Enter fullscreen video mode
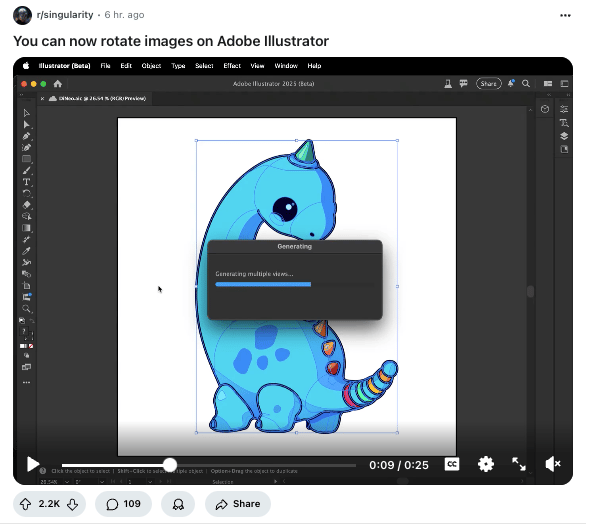Image resolution: width=594 pixels, height=525 pixels. point(519,464)
